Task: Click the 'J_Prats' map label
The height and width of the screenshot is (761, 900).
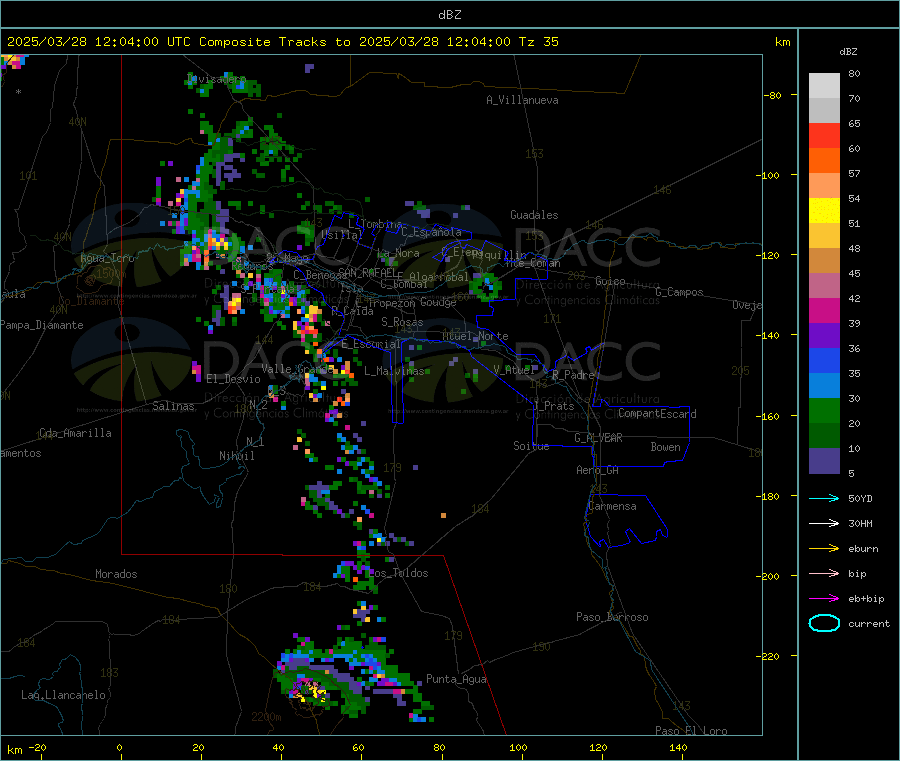Action: point(553,405)
